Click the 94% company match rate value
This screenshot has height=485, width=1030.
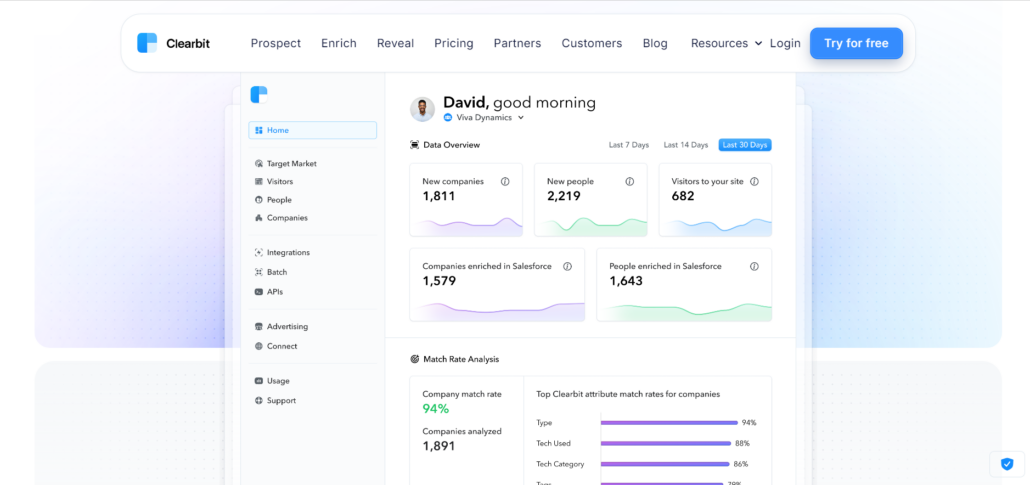[436, 409]
